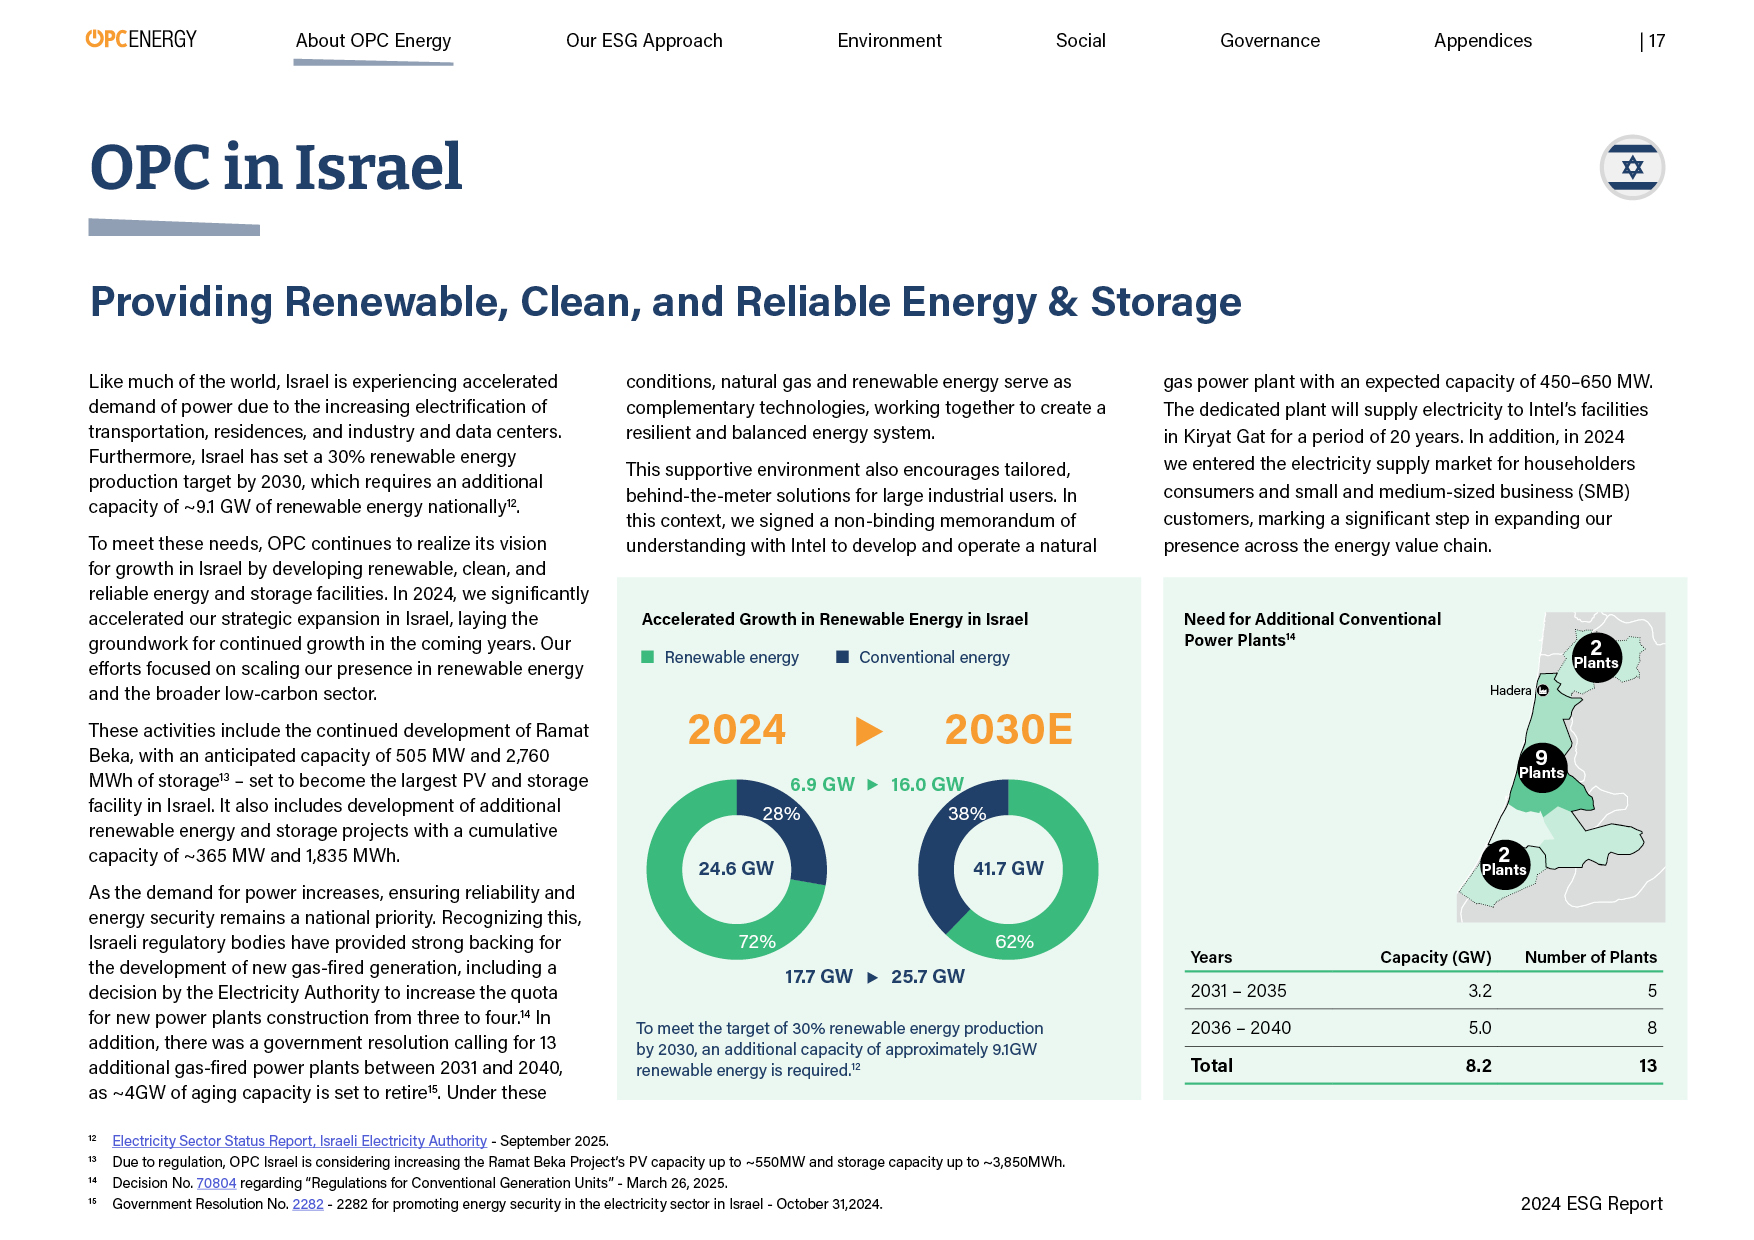Image resolution: width=1754 pixels, height=1240 pixels.
Task: Select the Total row in plants table
Action: click(x=1424, y=1065)
